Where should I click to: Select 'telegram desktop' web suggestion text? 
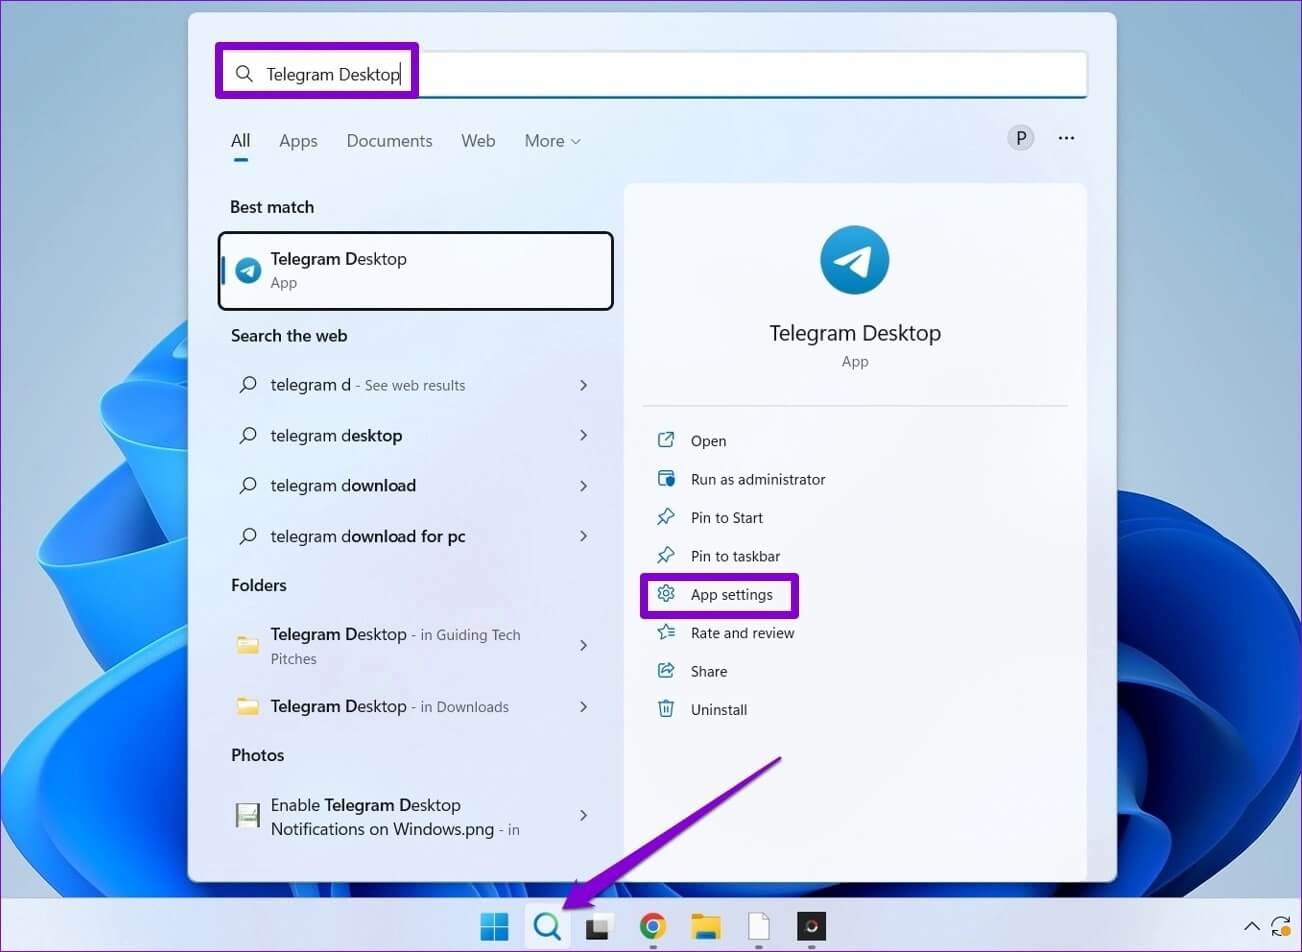[x=336, y=436]
